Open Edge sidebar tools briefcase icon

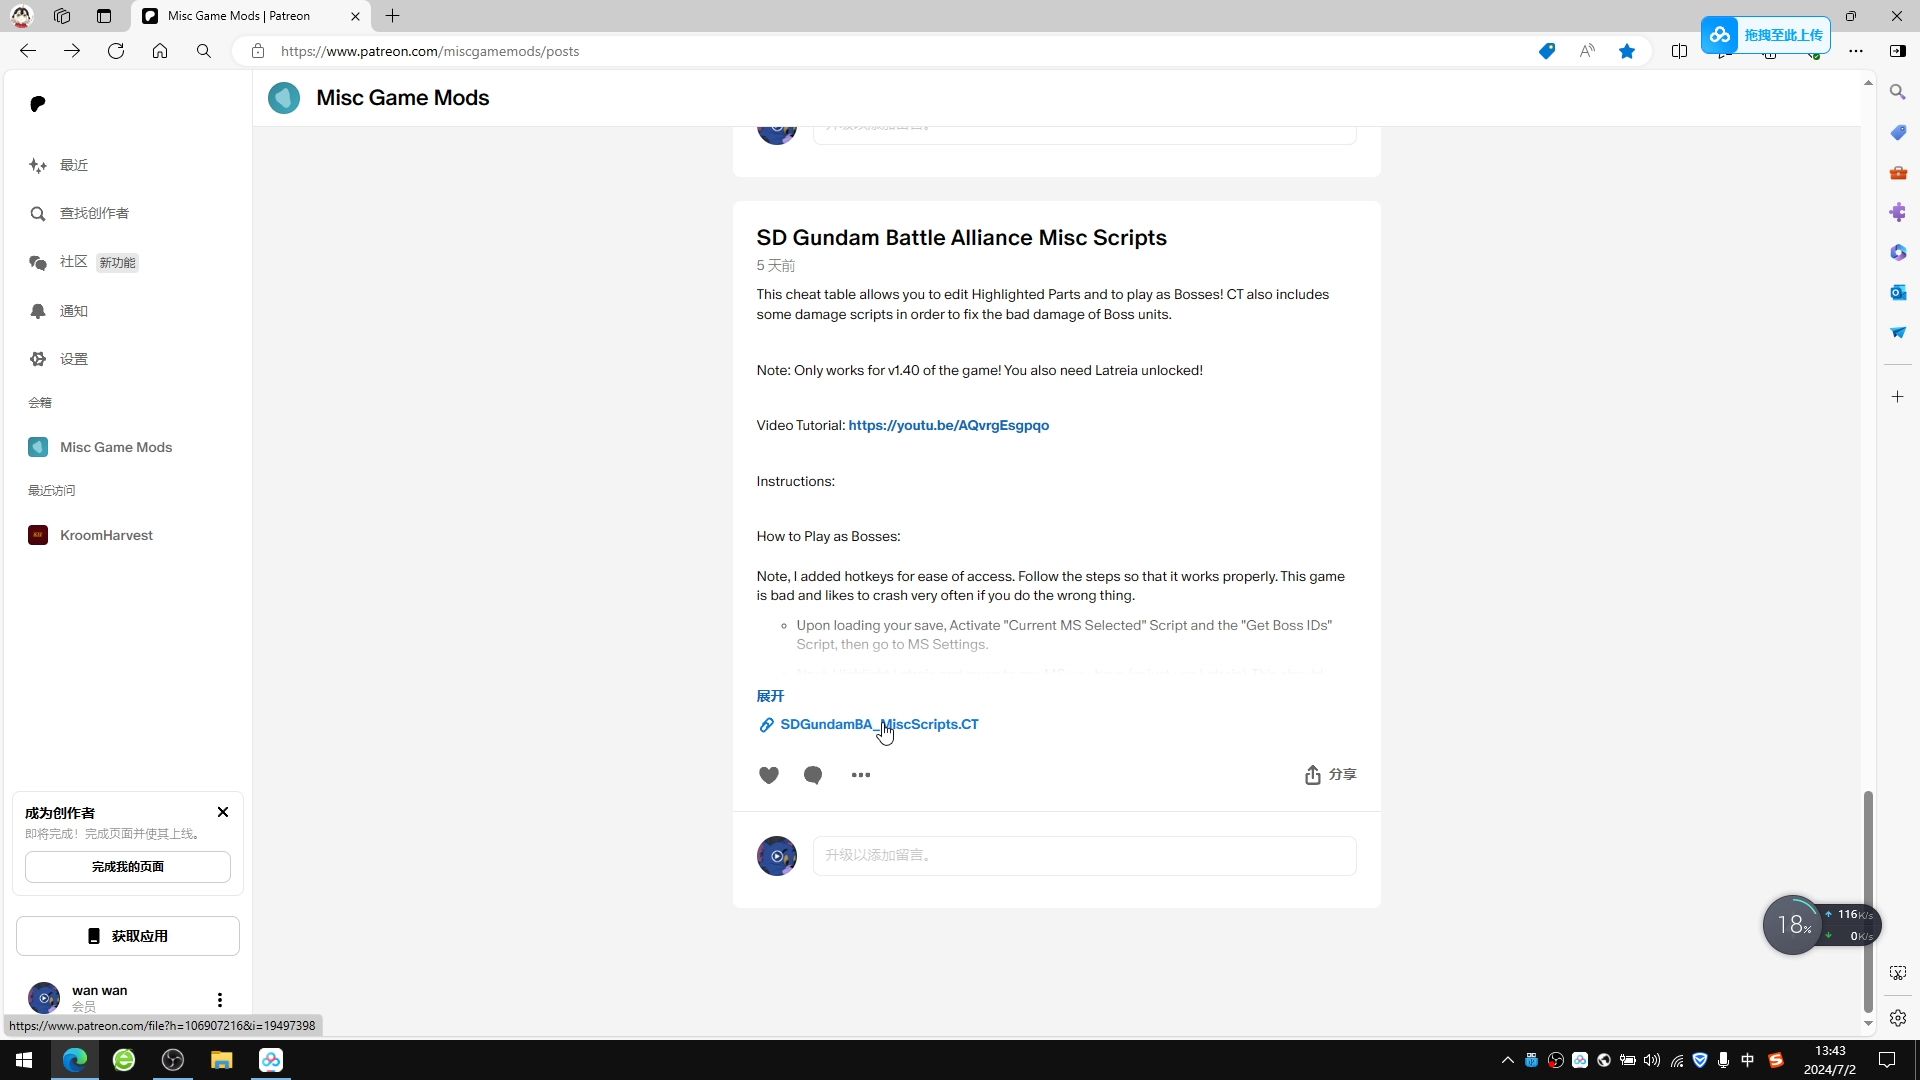tap(1898, 173)
